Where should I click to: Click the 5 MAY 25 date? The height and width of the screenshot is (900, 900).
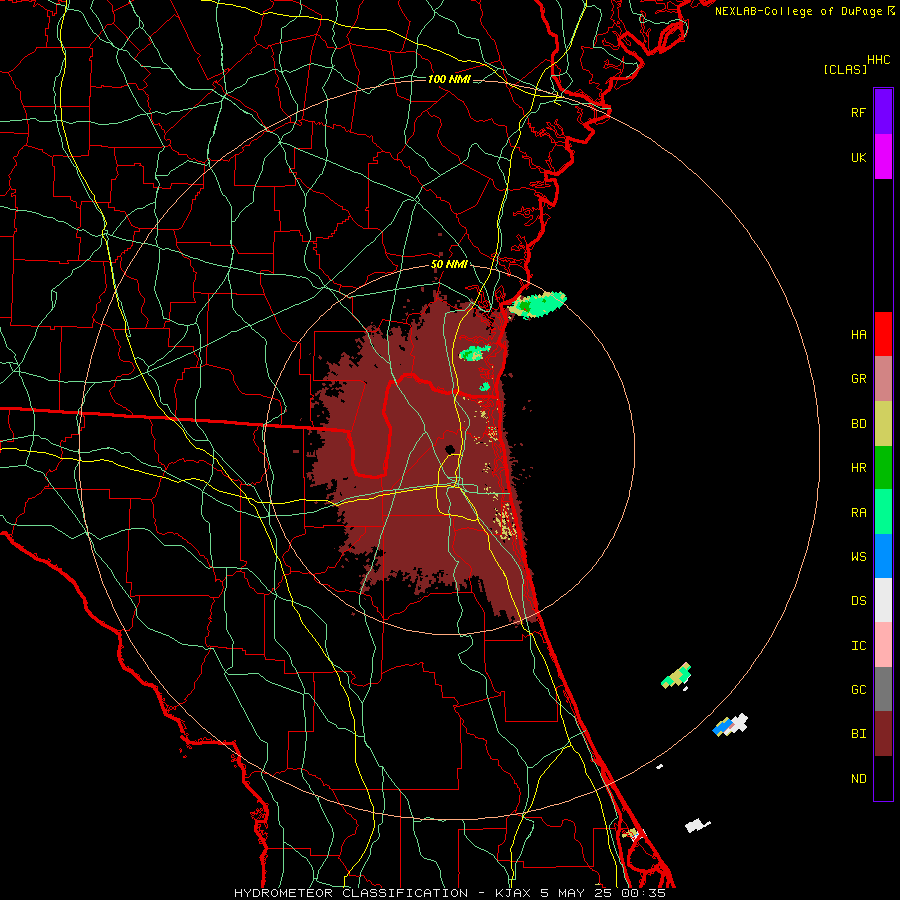pos(577,893)
